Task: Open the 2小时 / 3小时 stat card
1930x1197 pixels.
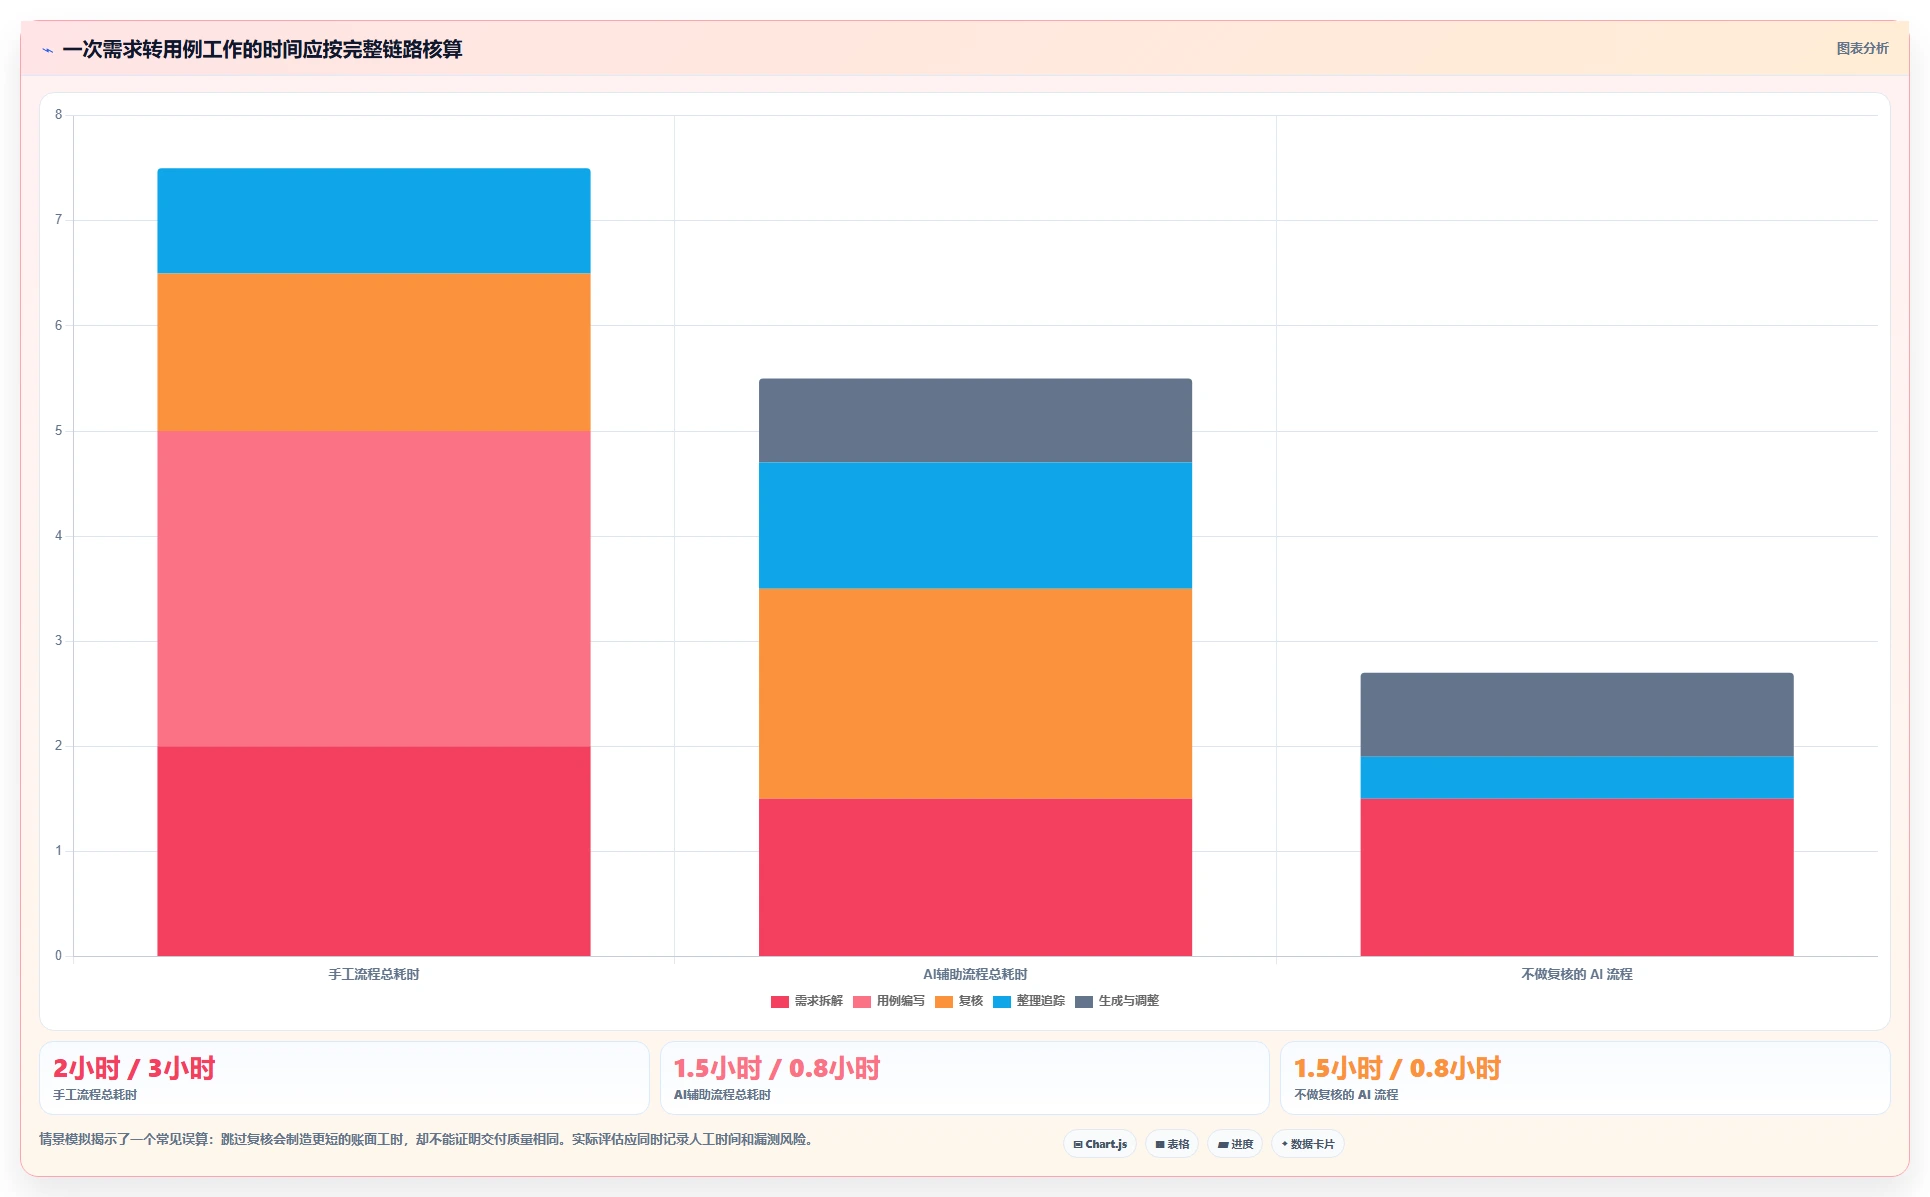Action: coord(344,1078)
